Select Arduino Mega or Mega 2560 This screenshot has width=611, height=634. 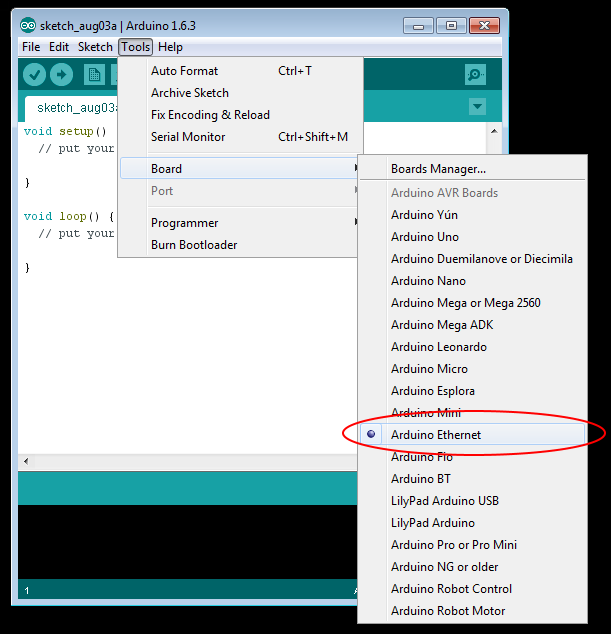(472, 303)
